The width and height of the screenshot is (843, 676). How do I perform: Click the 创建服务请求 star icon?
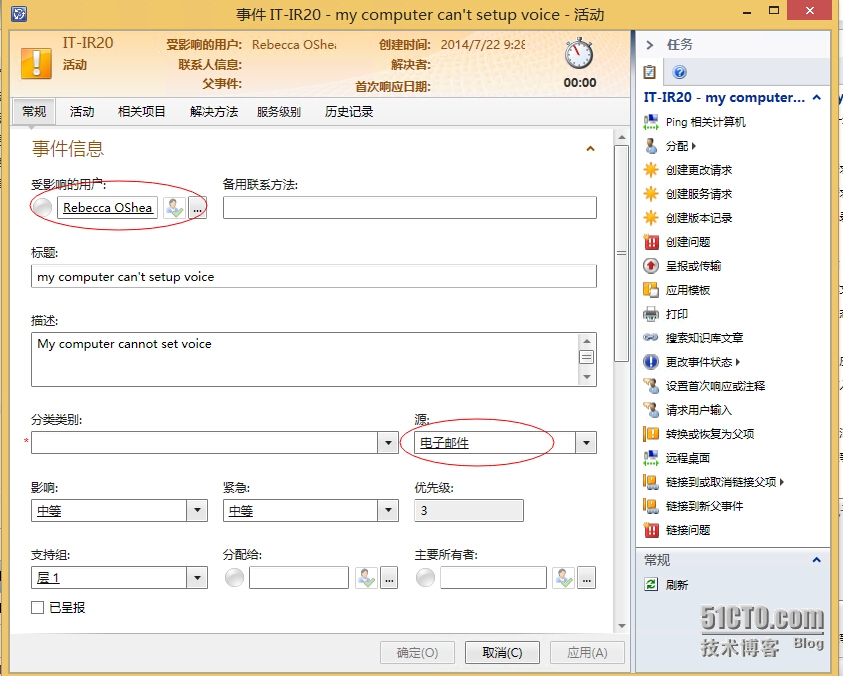tap(651, 194)
